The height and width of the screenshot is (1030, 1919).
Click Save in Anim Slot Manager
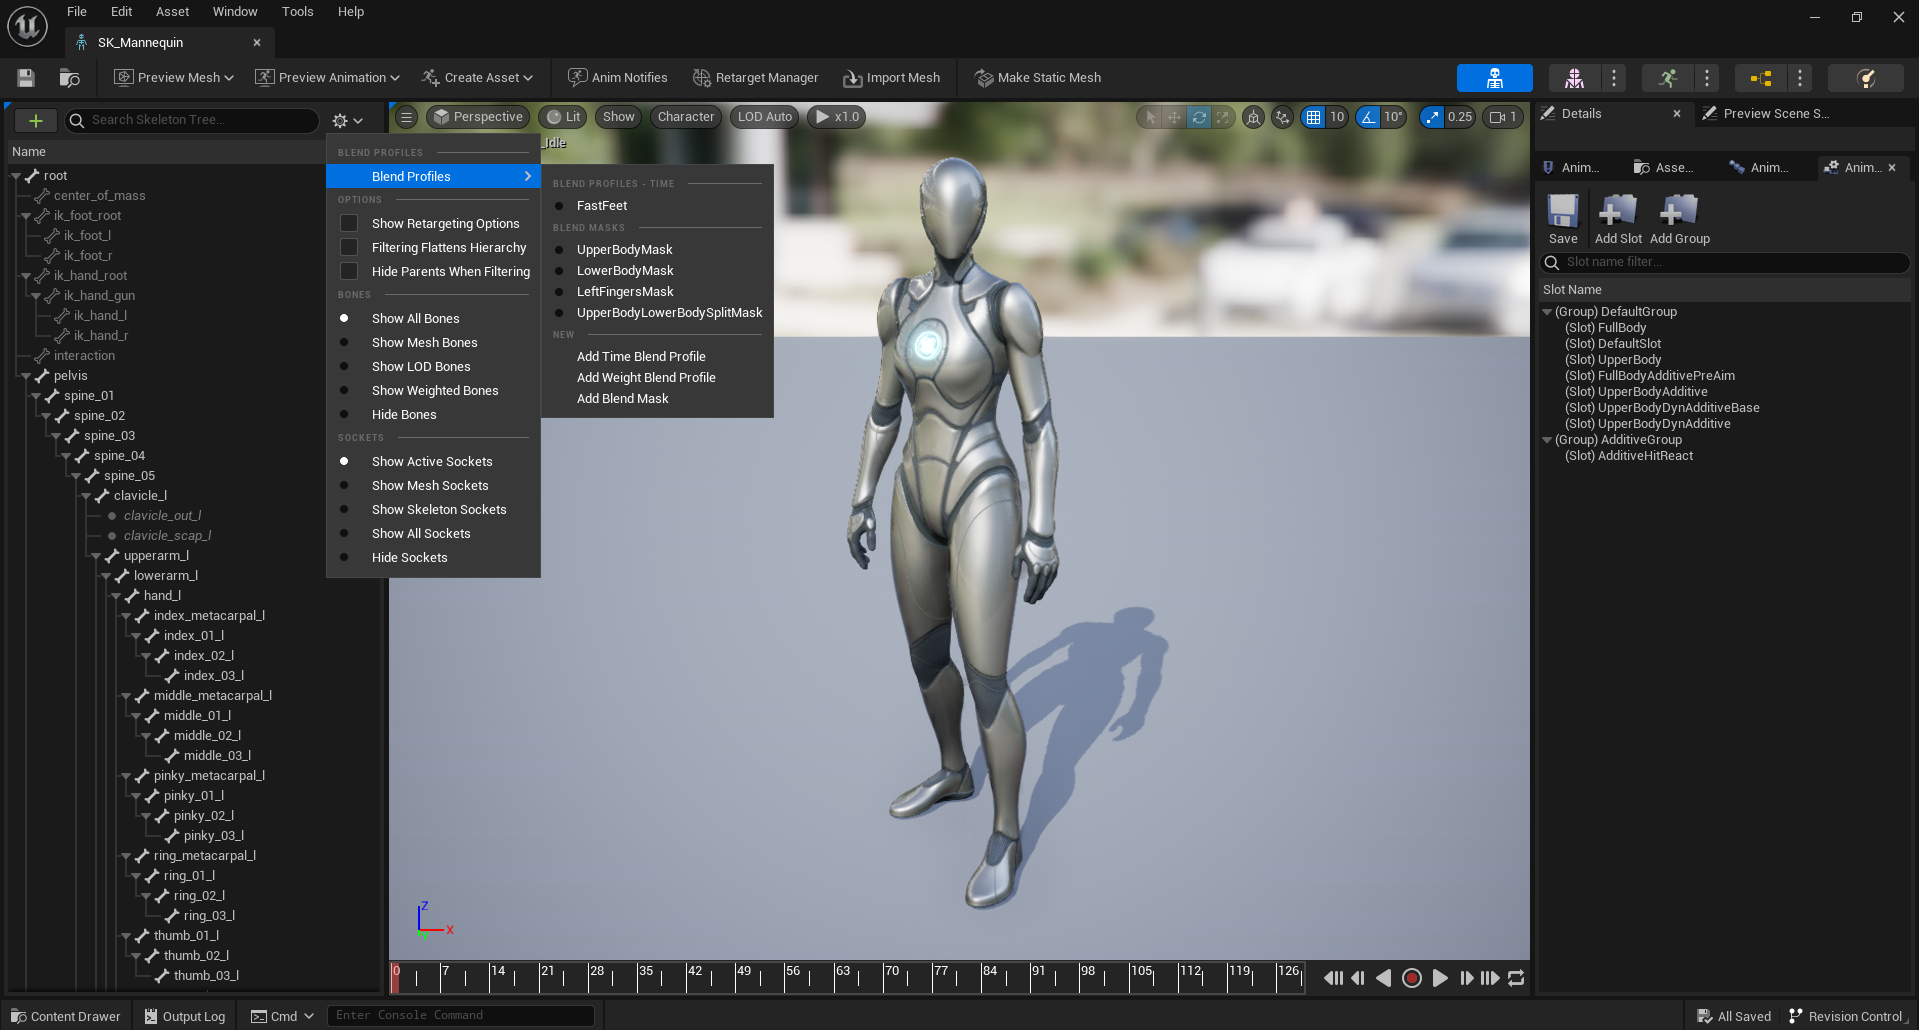point(1563,219)
